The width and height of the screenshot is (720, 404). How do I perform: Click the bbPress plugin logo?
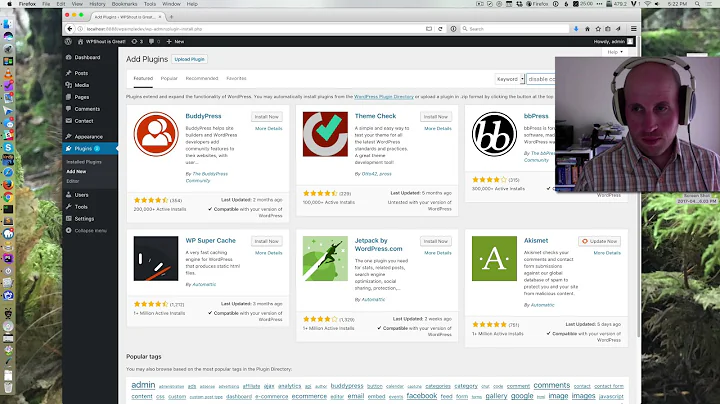(x=495, y=134)
